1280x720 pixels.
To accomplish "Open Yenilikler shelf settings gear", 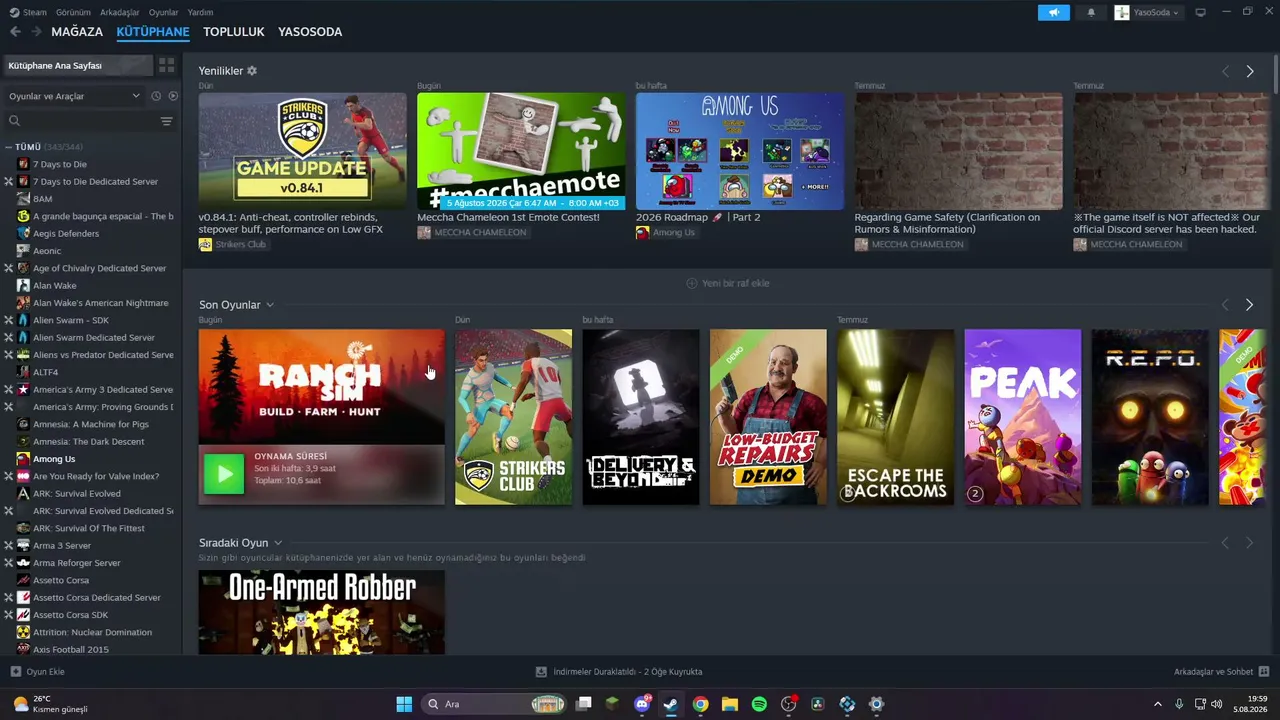I will (x=252, y=71).
